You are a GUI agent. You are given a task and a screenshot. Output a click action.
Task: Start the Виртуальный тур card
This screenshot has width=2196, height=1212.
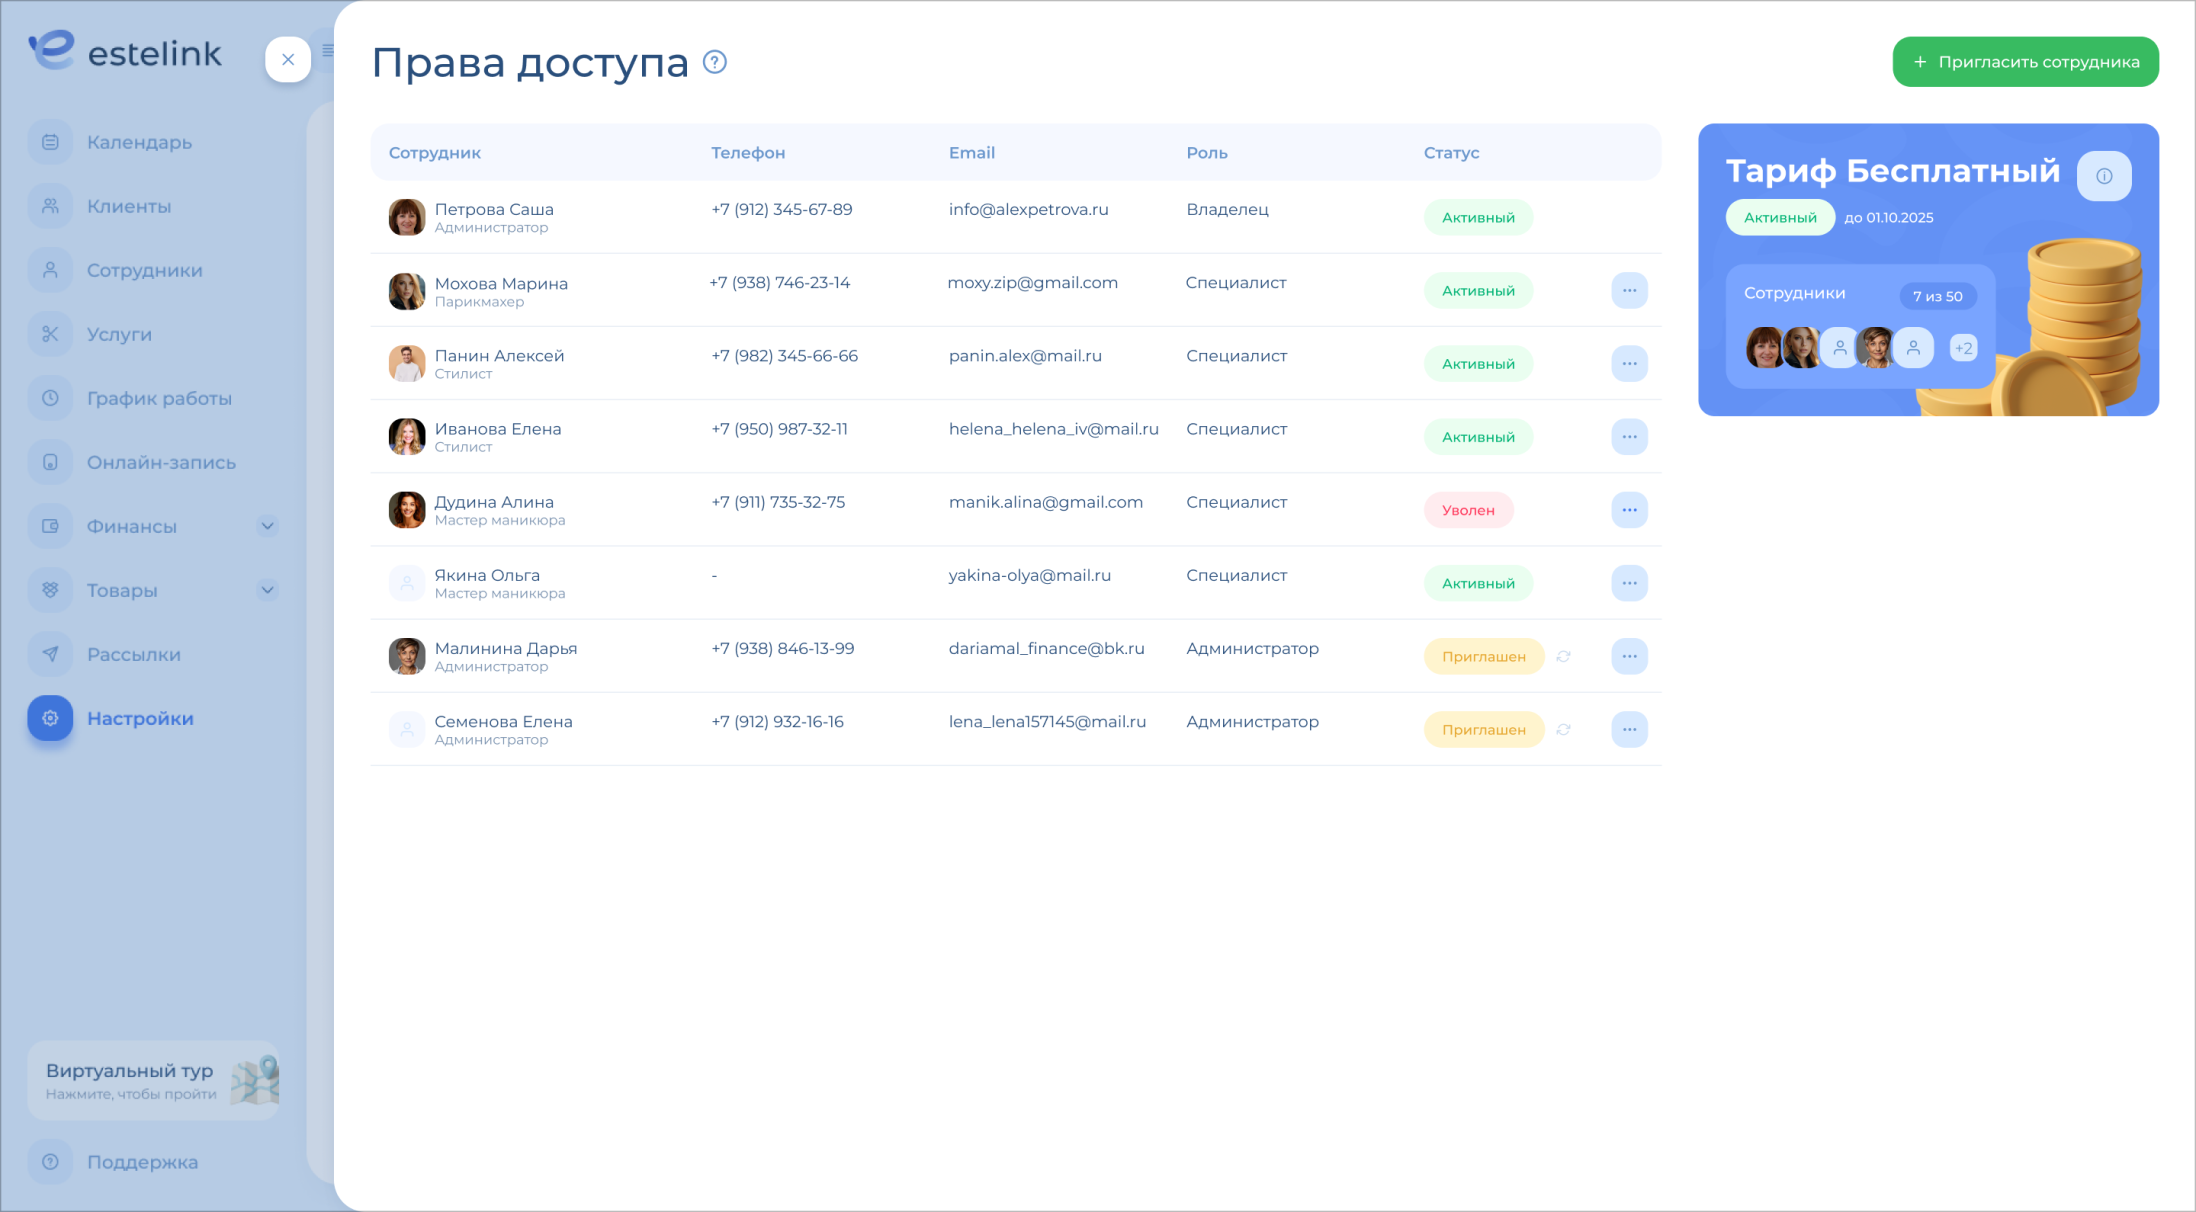coord(153,1080)
